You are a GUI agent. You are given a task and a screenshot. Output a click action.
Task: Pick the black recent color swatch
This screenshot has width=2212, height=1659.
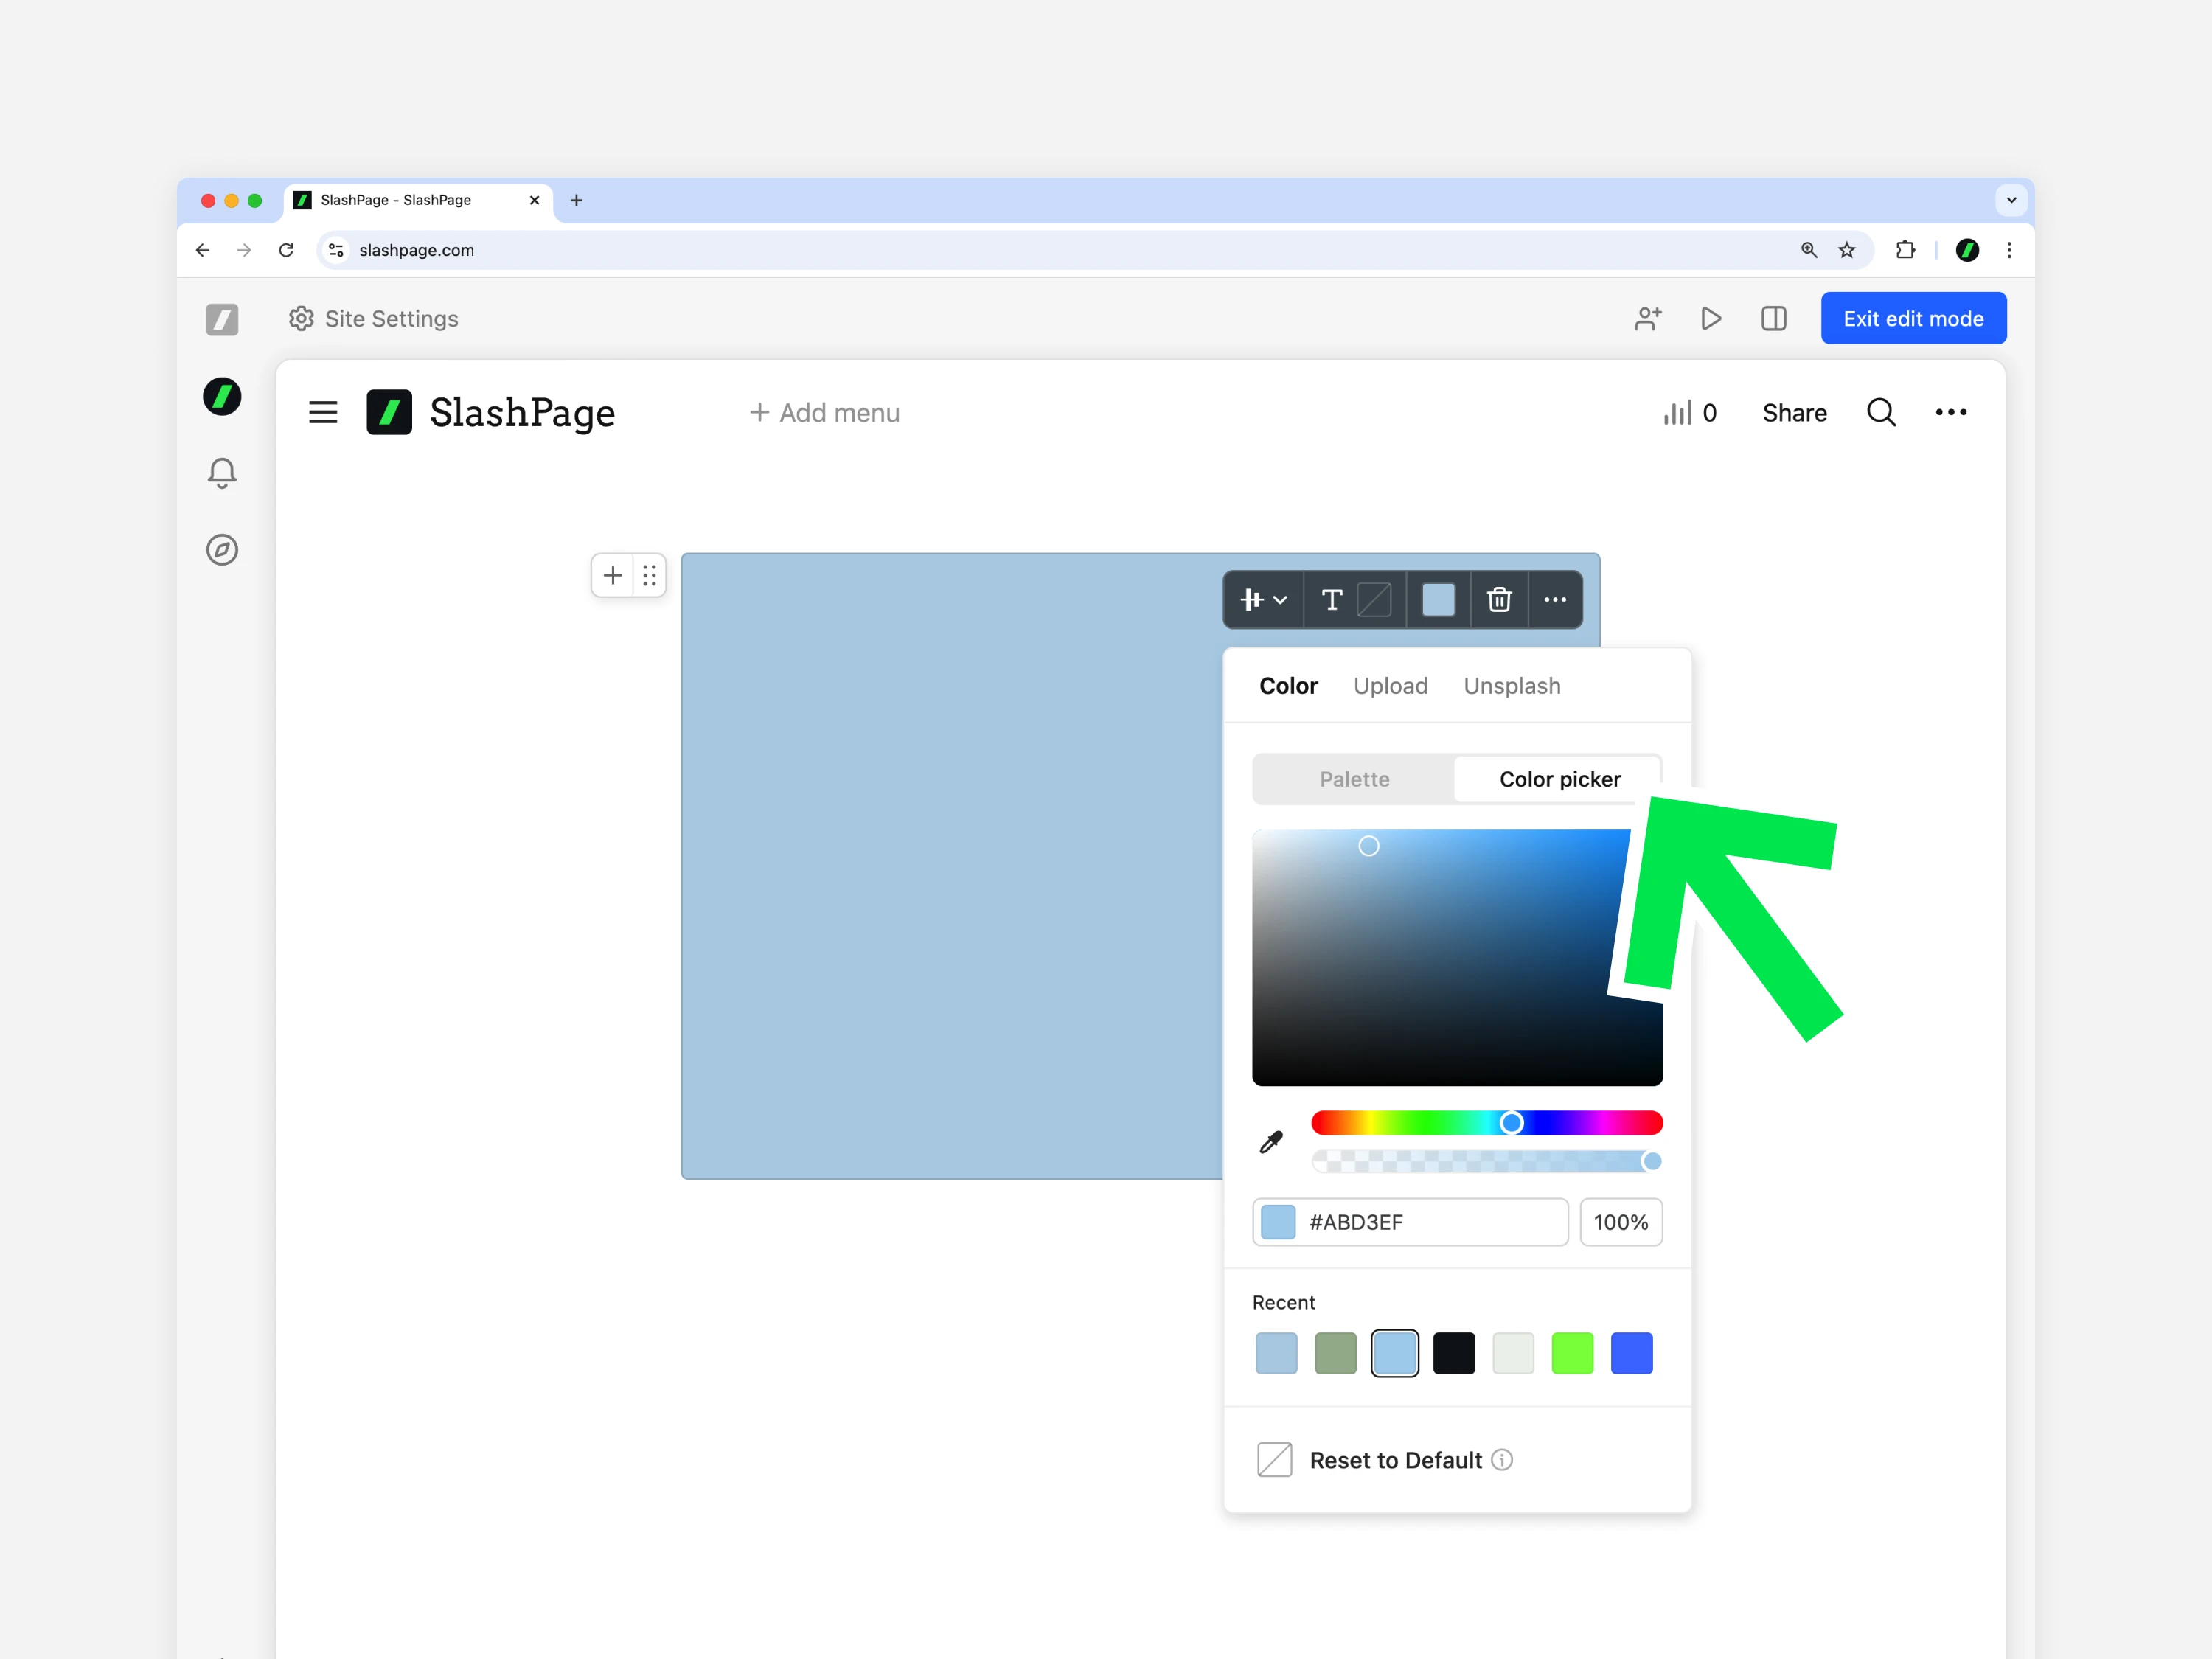[x=1454, y=1353]
